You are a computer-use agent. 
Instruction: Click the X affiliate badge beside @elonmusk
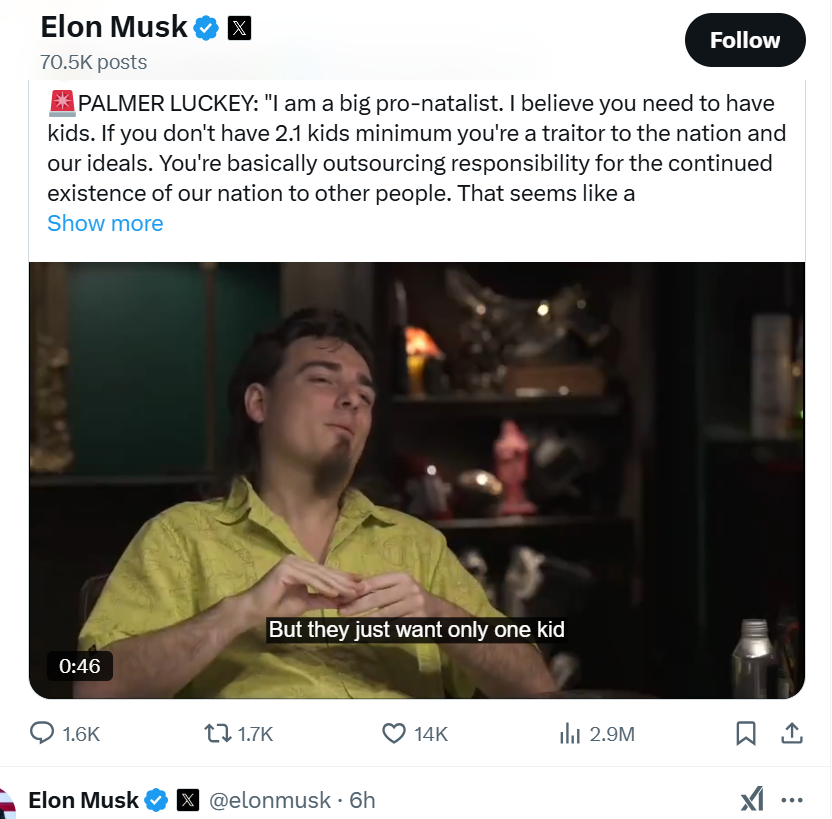coord(188,800)
